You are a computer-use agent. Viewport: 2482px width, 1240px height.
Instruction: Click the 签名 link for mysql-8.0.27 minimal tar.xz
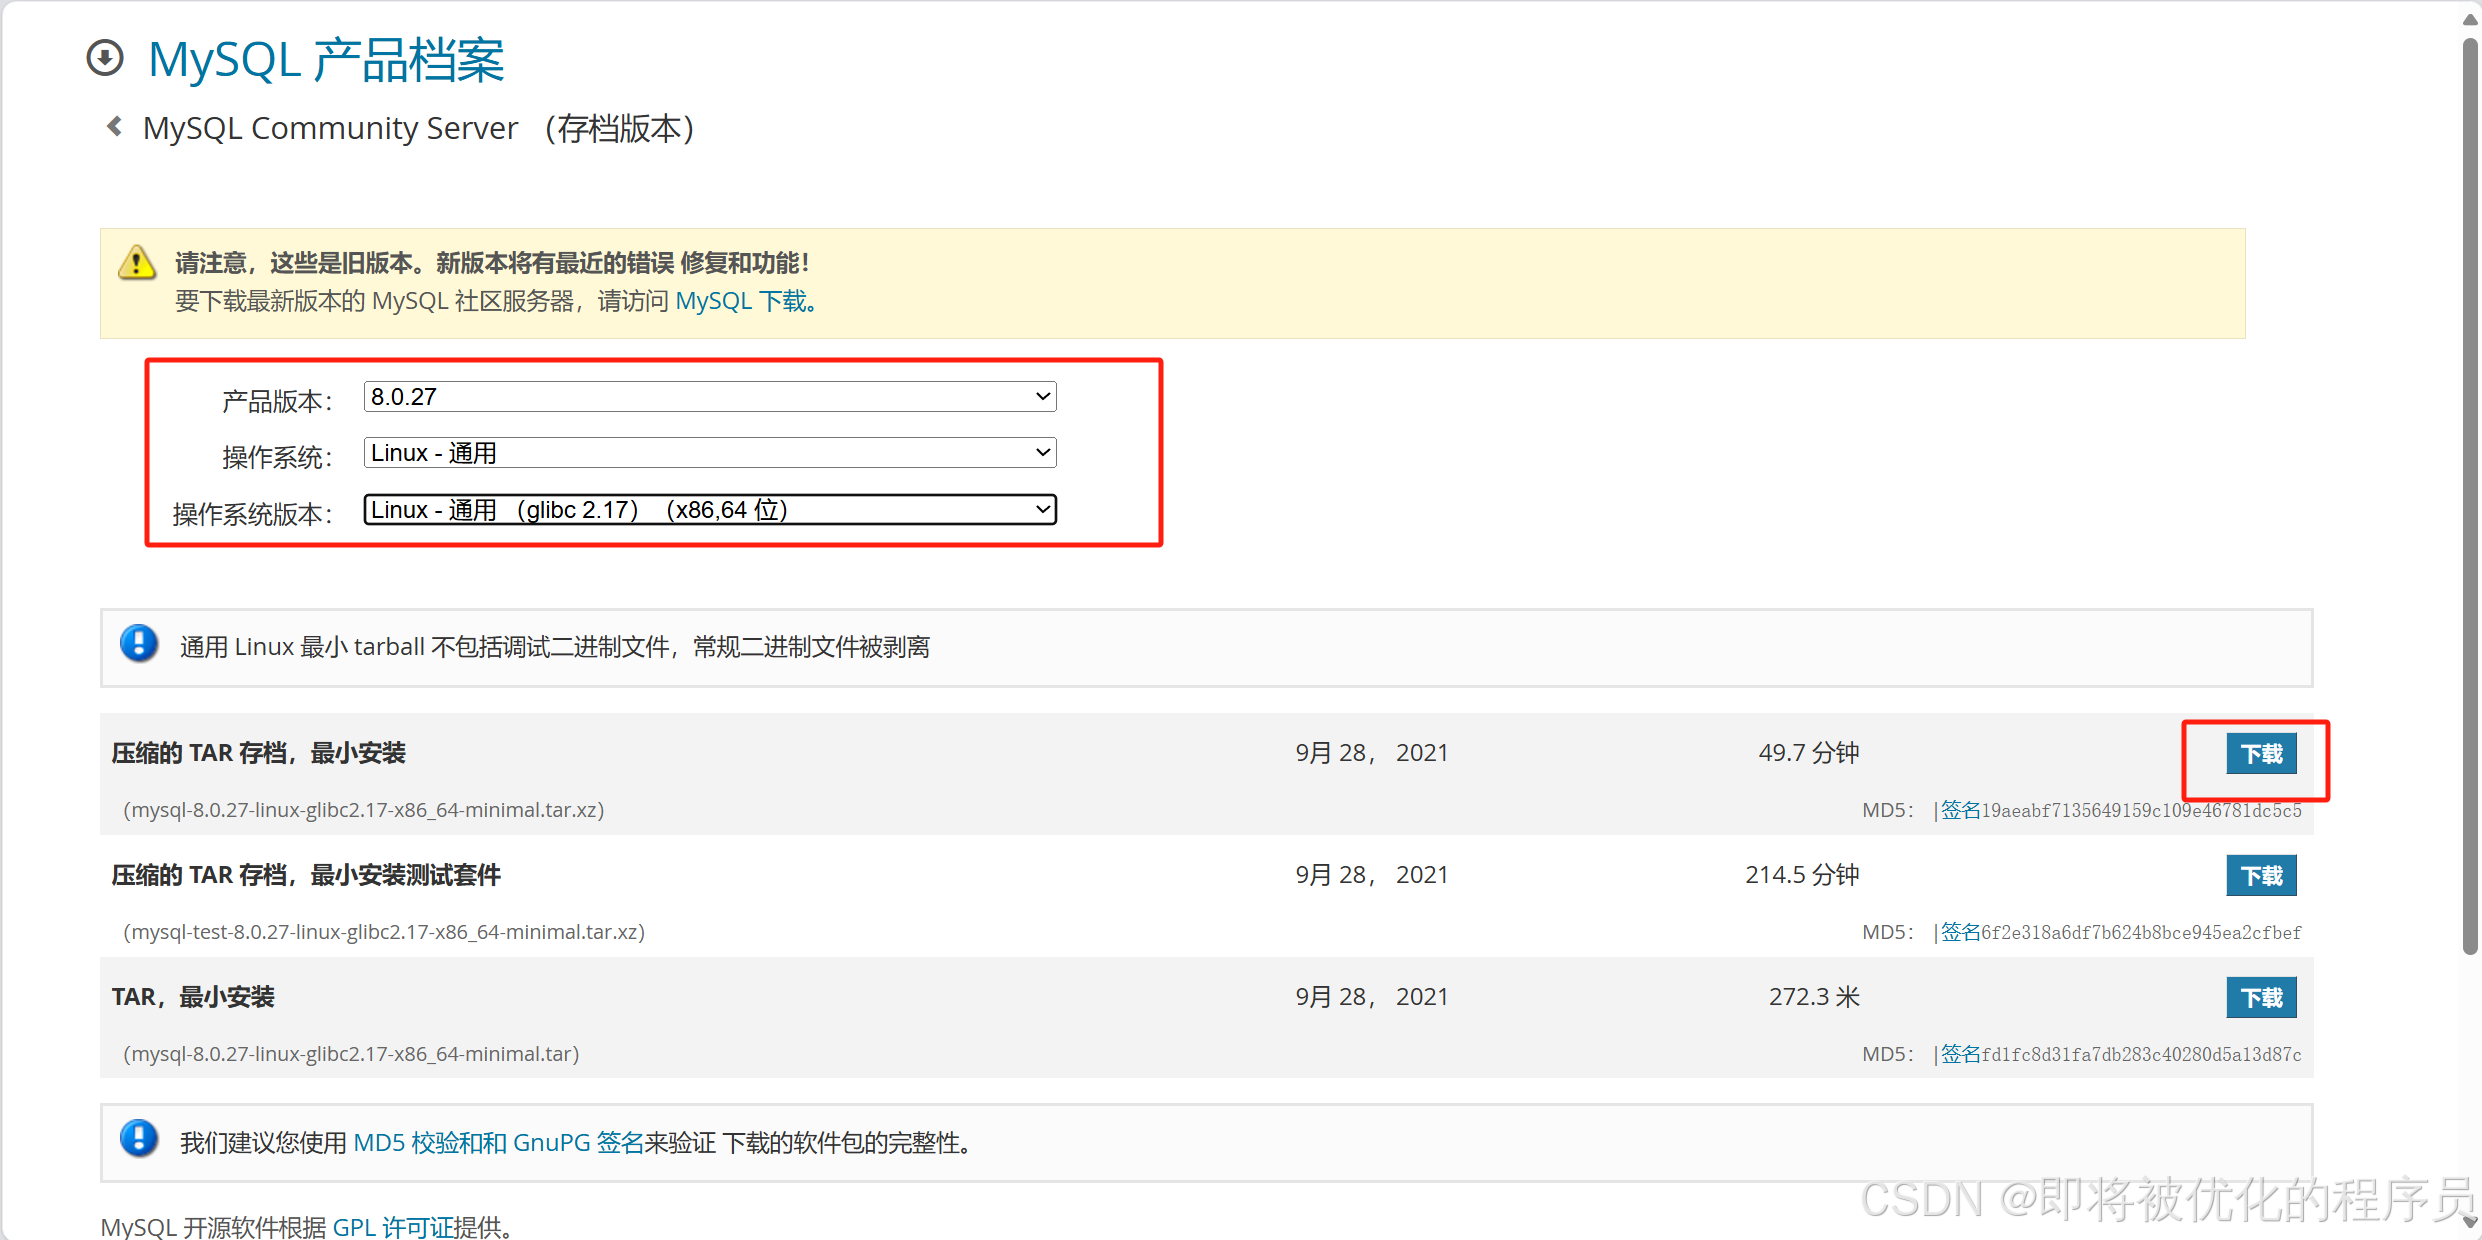coord(1959,810)
